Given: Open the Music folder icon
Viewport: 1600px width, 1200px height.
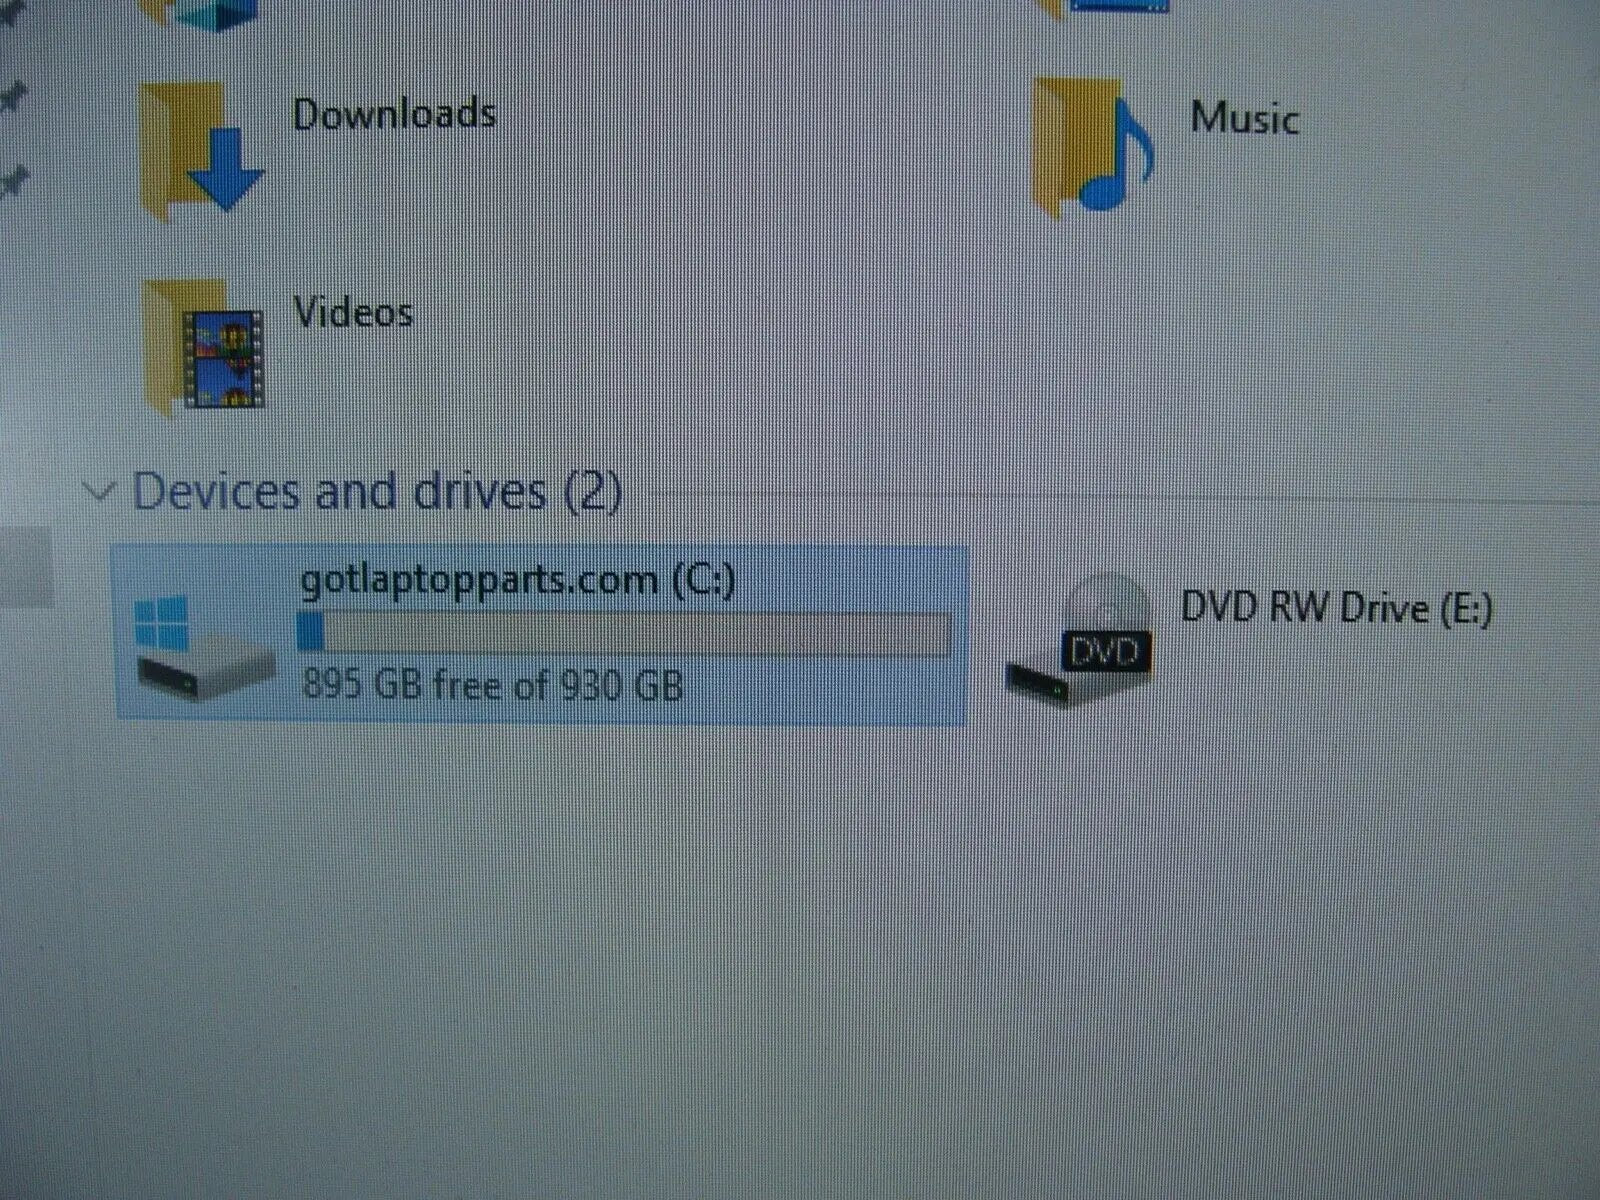Looking at the screenshot, I should click(x=1093, y=148).
